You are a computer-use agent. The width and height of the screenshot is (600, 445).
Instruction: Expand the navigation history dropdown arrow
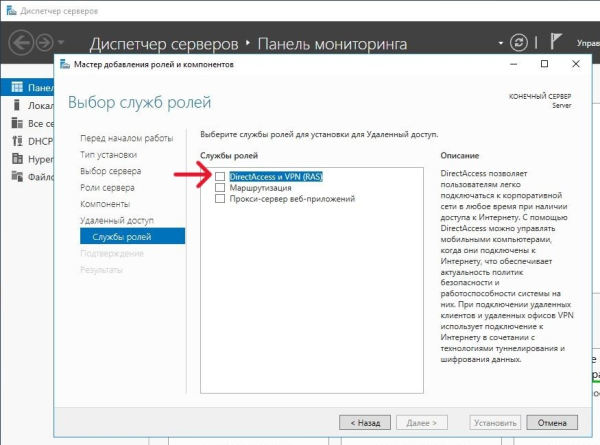[x=61, y=42]
